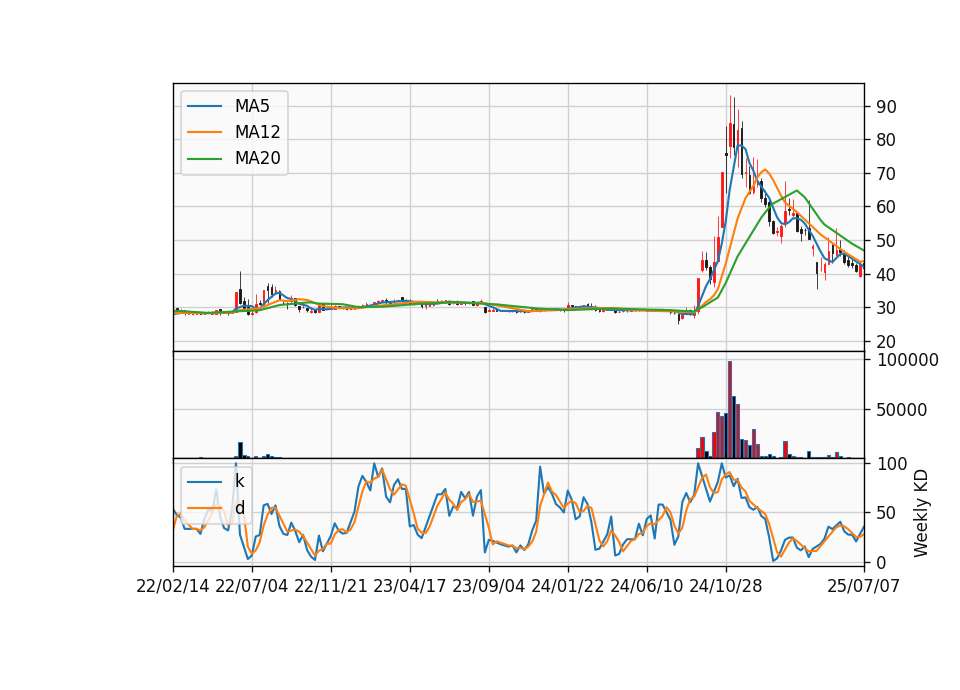960x690 pixels.
Task: Click the 50000 volume axis label
Action: (901, 410)
